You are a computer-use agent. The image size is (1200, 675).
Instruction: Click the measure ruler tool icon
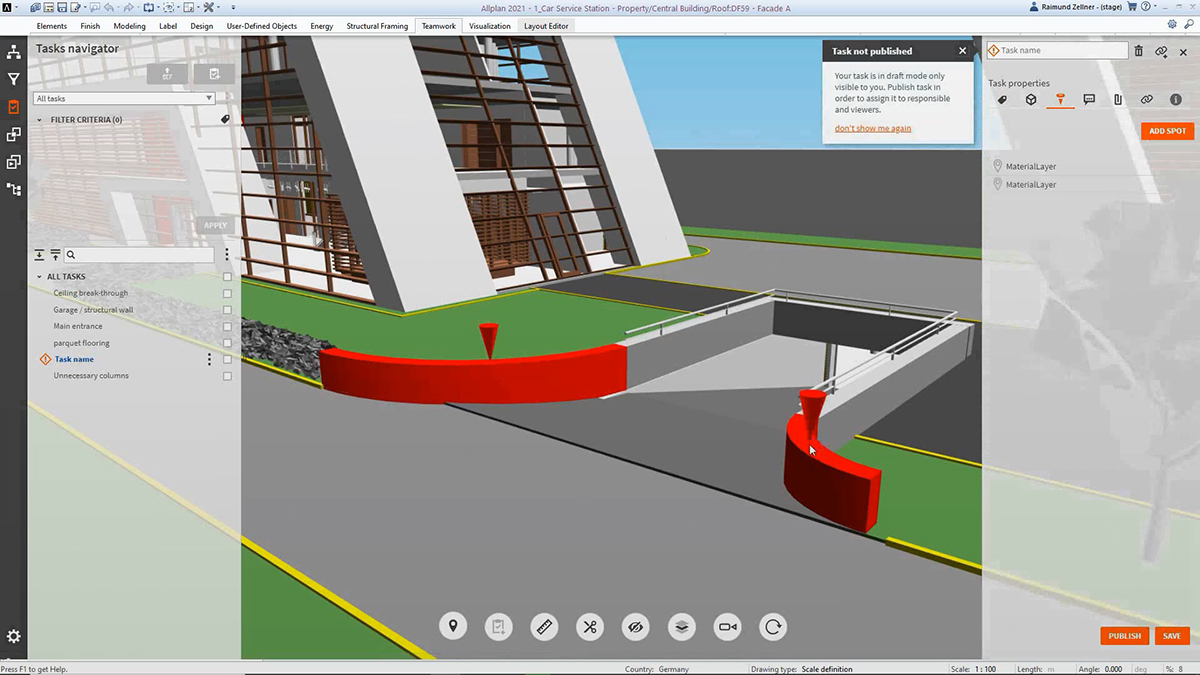(x=544, y=627)
